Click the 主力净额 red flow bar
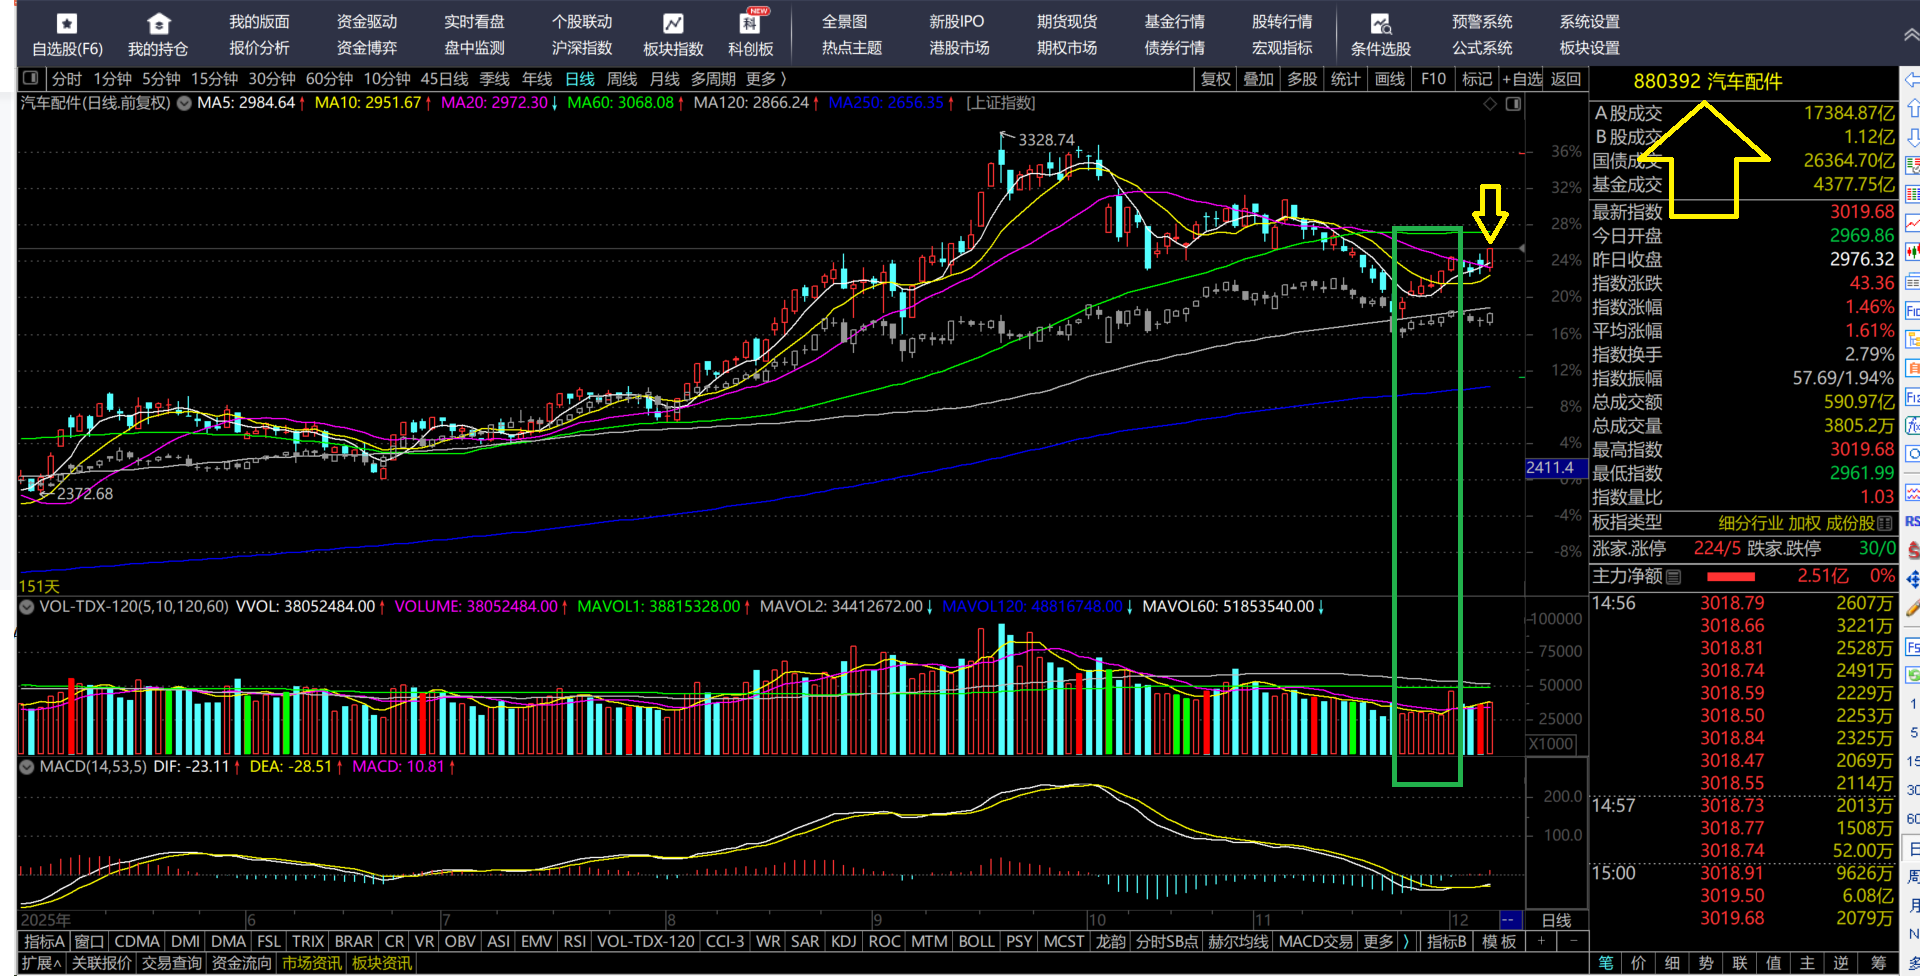 pyautogui.click(x=1731, y=577)
